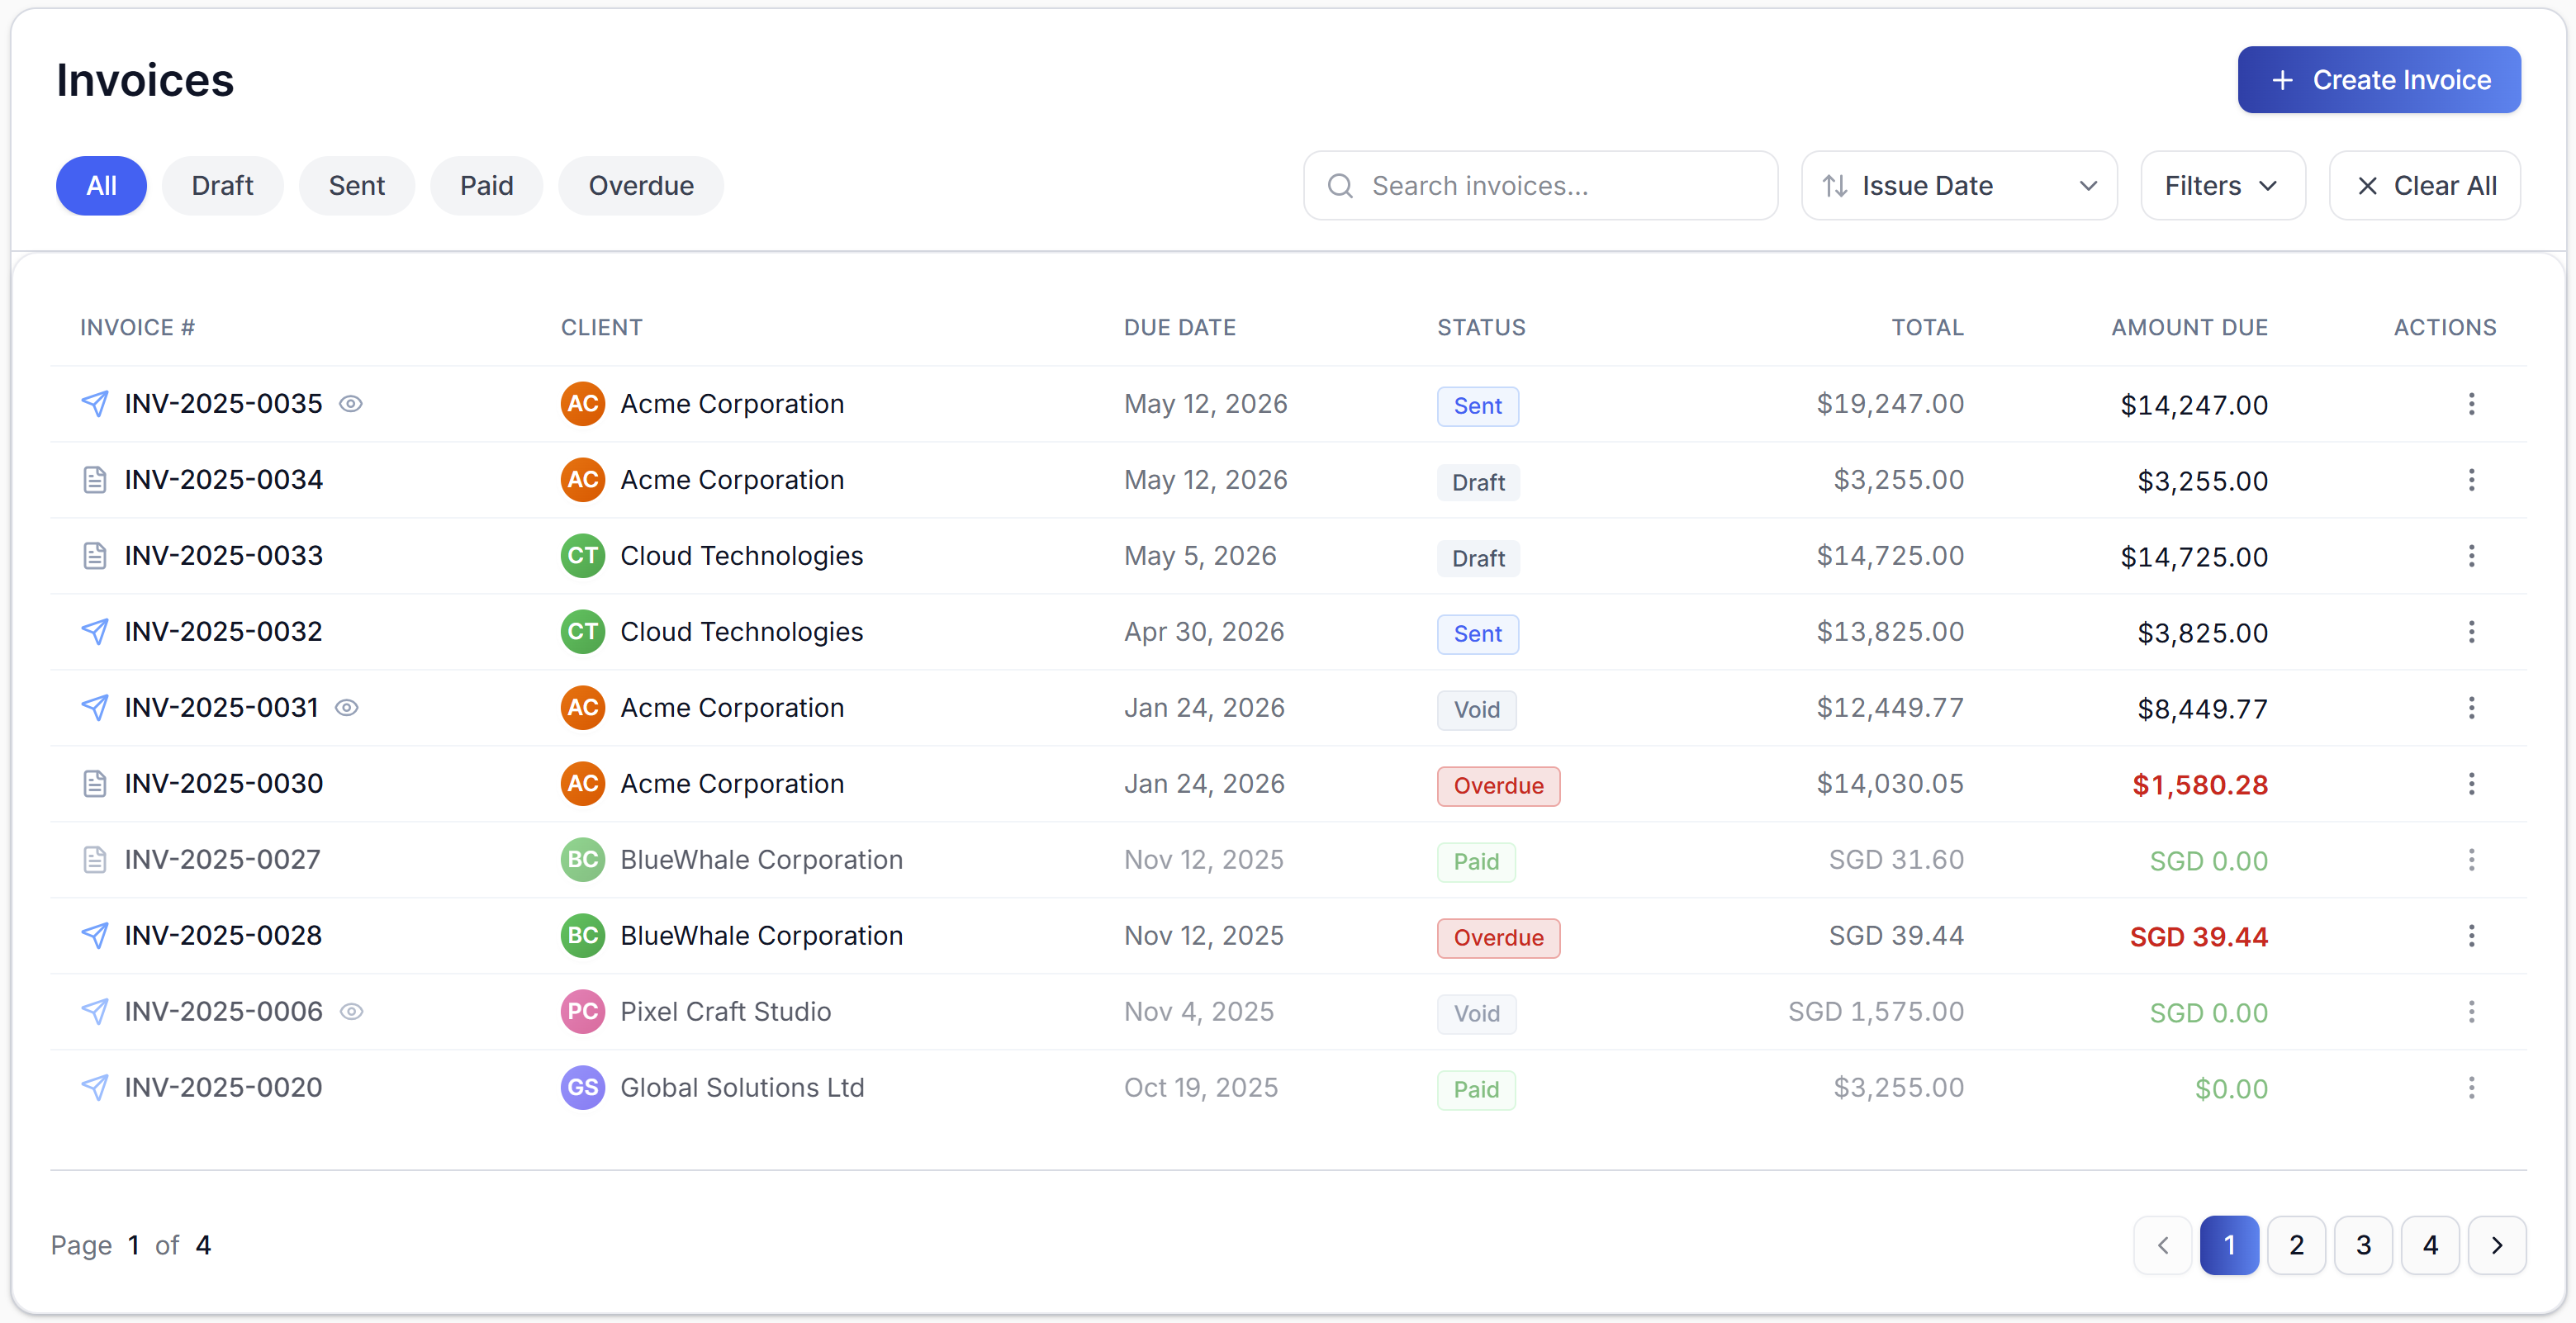This screenshot has height=1323, width=2576.
Task: Expand the Filters dropdown
Action: (x=2223, y=186)
